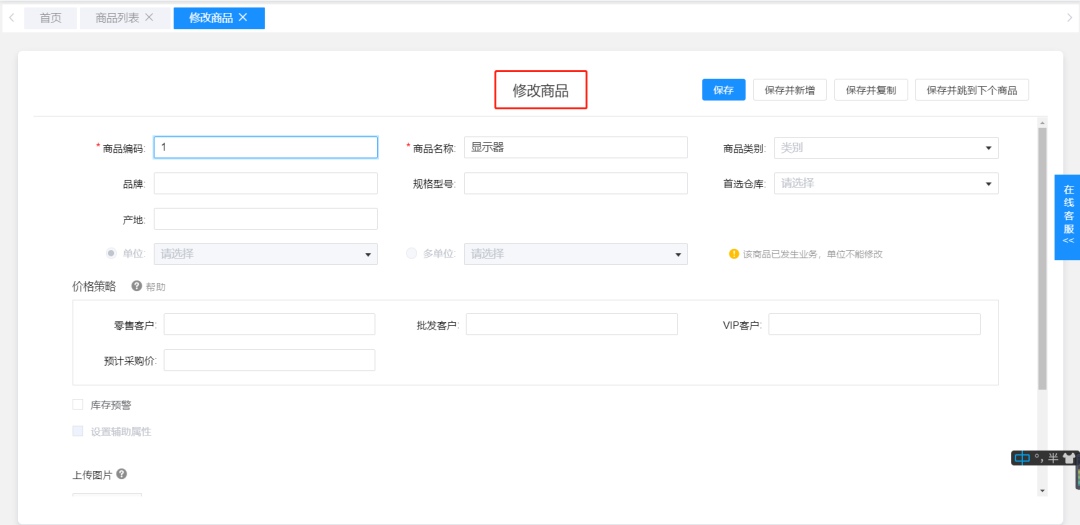The height and width of the screenshot is (525, 1080).
Task: Close the 商品列表 tab
Action: click(x=149, y=18)
